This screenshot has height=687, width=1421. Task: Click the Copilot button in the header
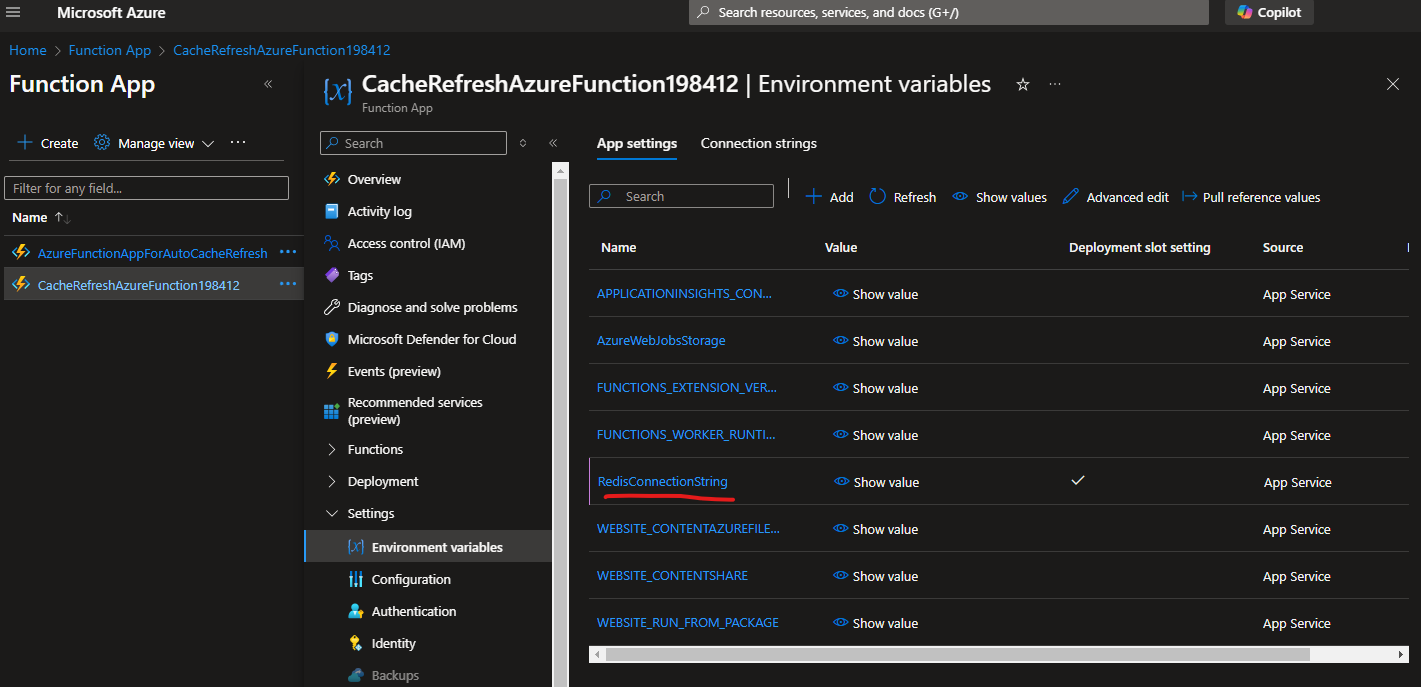click(x=1269, y=12)
